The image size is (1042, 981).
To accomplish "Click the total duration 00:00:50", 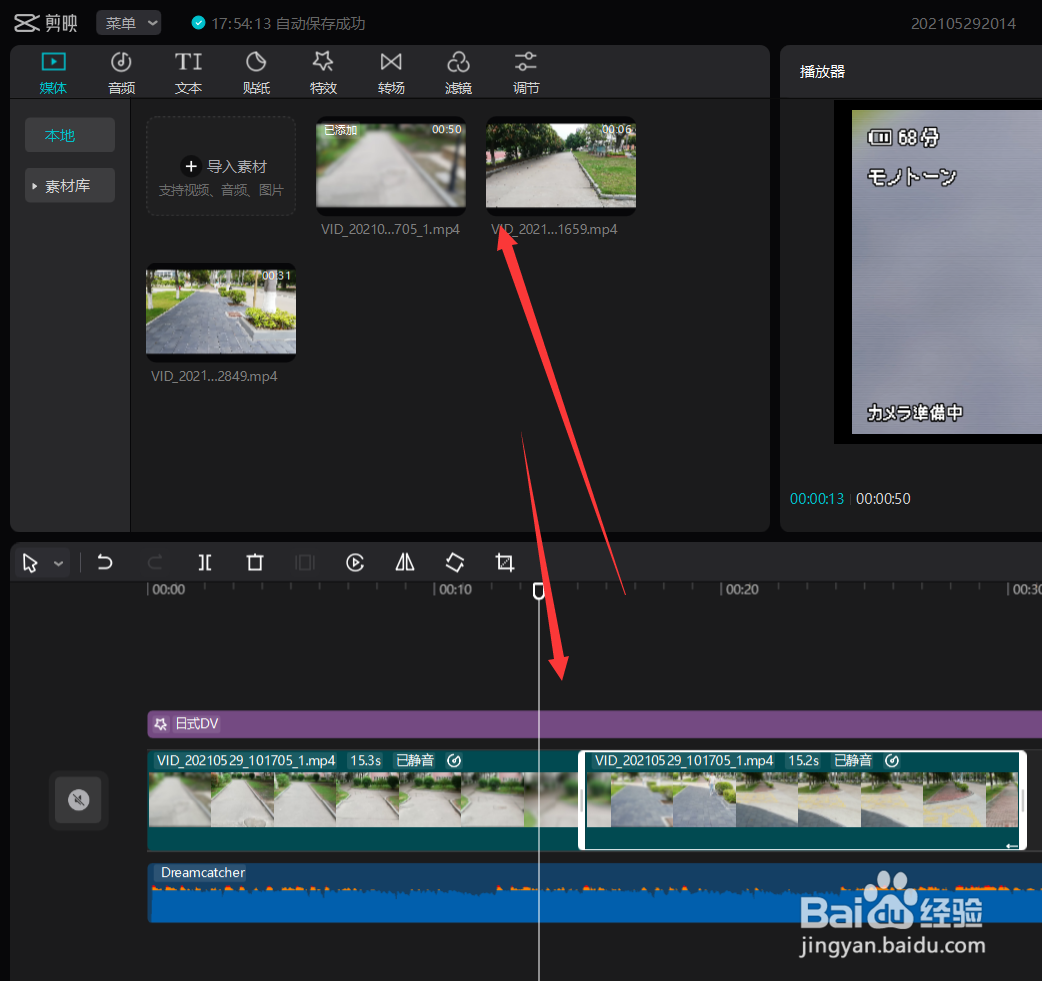I will point(883,498).
